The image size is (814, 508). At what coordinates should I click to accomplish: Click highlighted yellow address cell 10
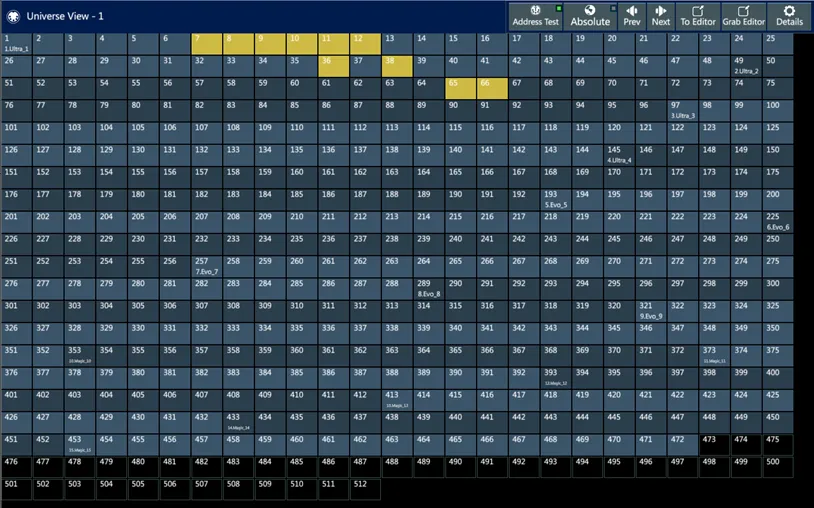302,44
